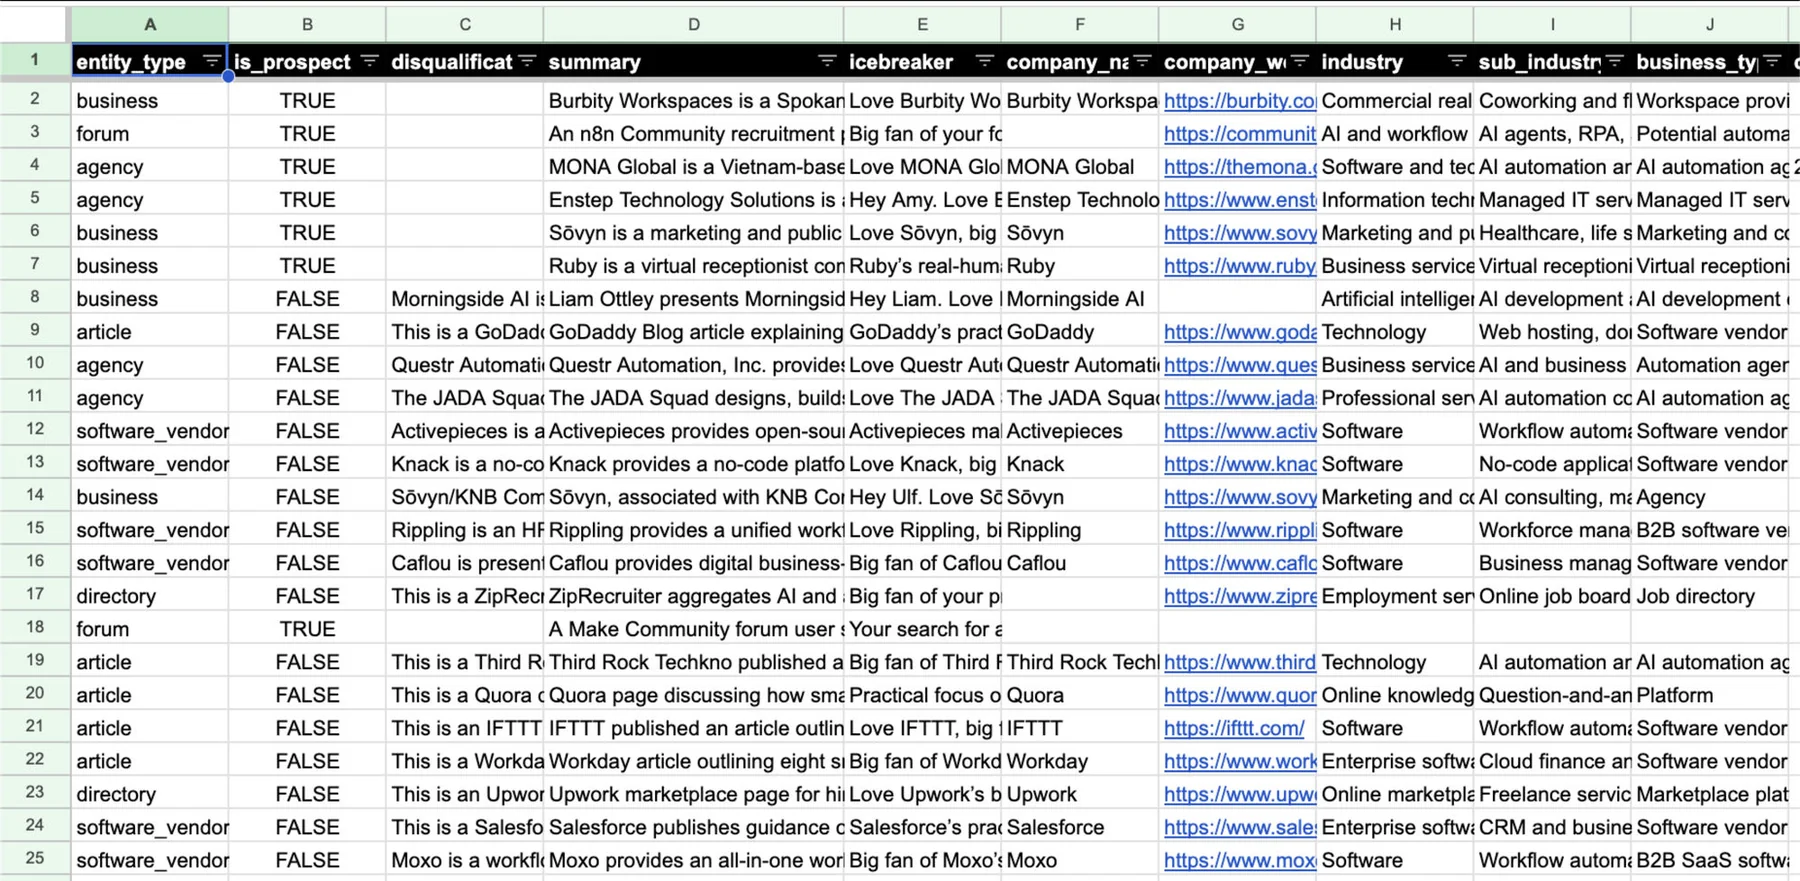This screenshot has width=1800, height=881.
Task: Select row 18 header
Action: [x=35, y=627]
